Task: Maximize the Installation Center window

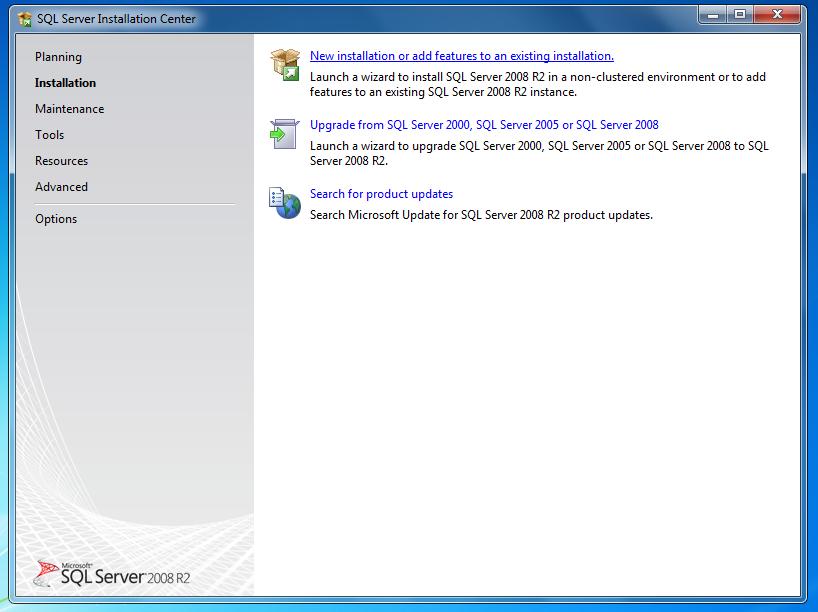Action: (x=740, y=15)
